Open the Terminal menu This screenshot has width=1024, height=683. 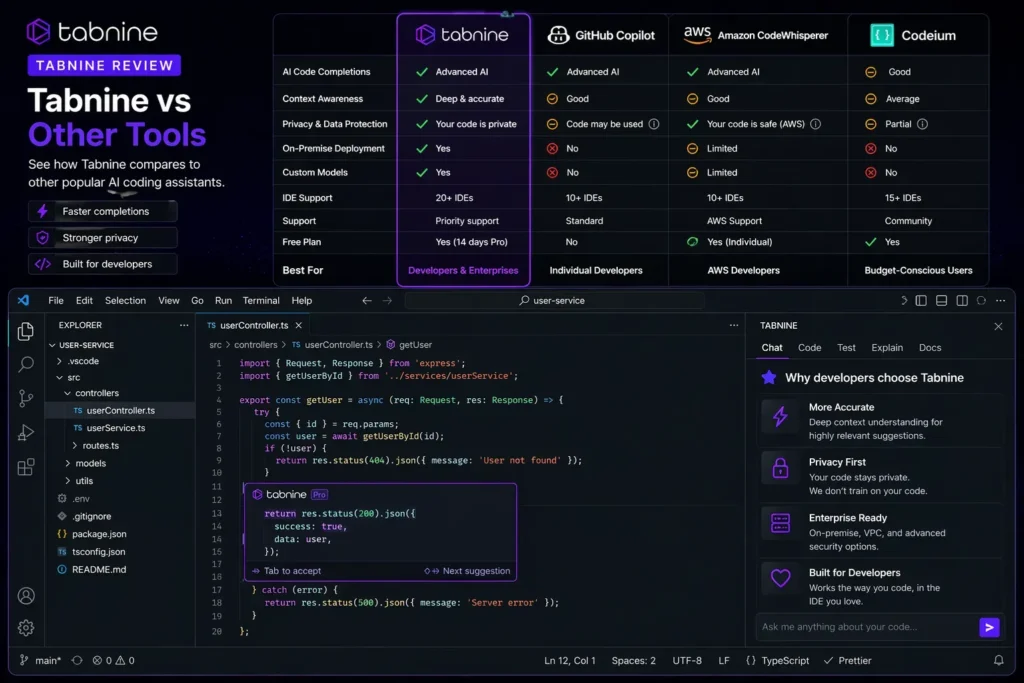[x=261, y=300]
